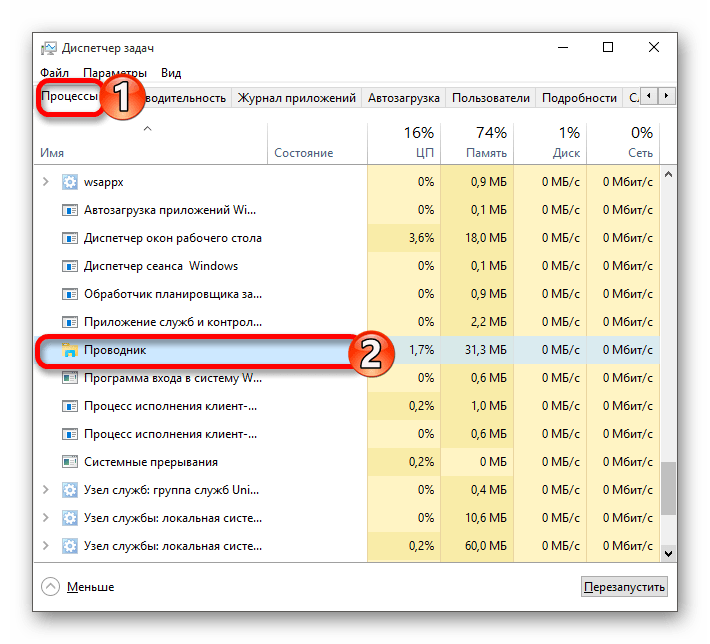Select the Системные прерывания row
Screen dimensions: 710x644
click(x=347, y=462)
